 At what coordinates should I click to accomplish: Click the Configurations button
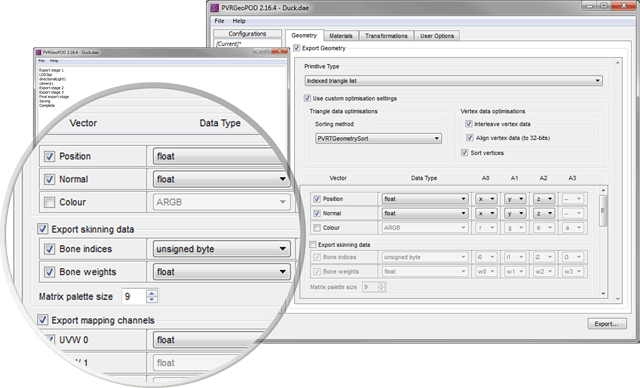247,33
